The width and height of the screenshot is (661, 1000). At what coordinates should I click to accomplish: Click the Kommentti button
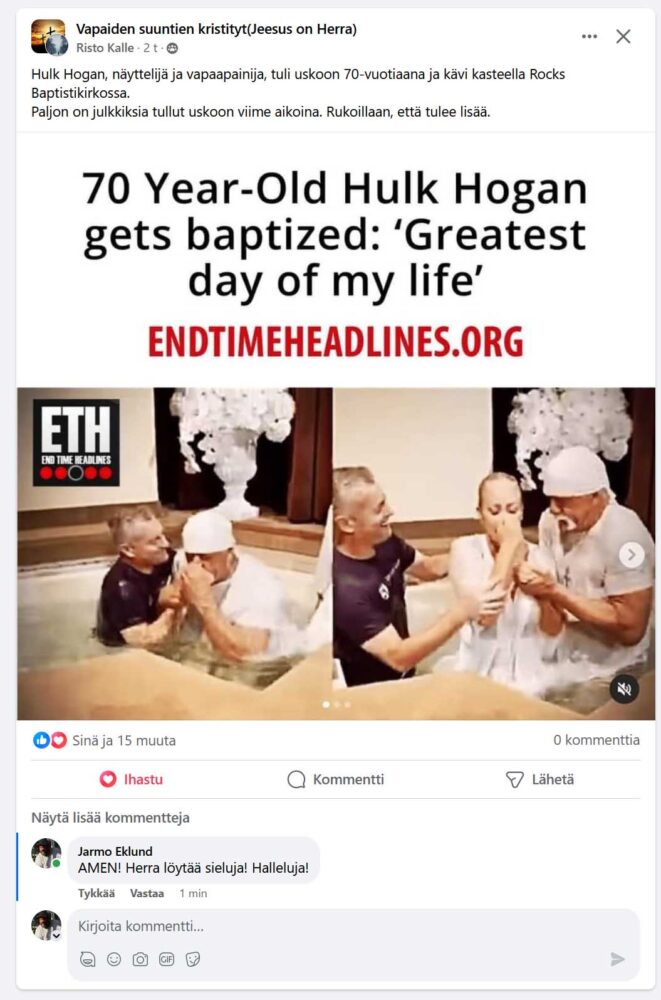coord(336,779)
